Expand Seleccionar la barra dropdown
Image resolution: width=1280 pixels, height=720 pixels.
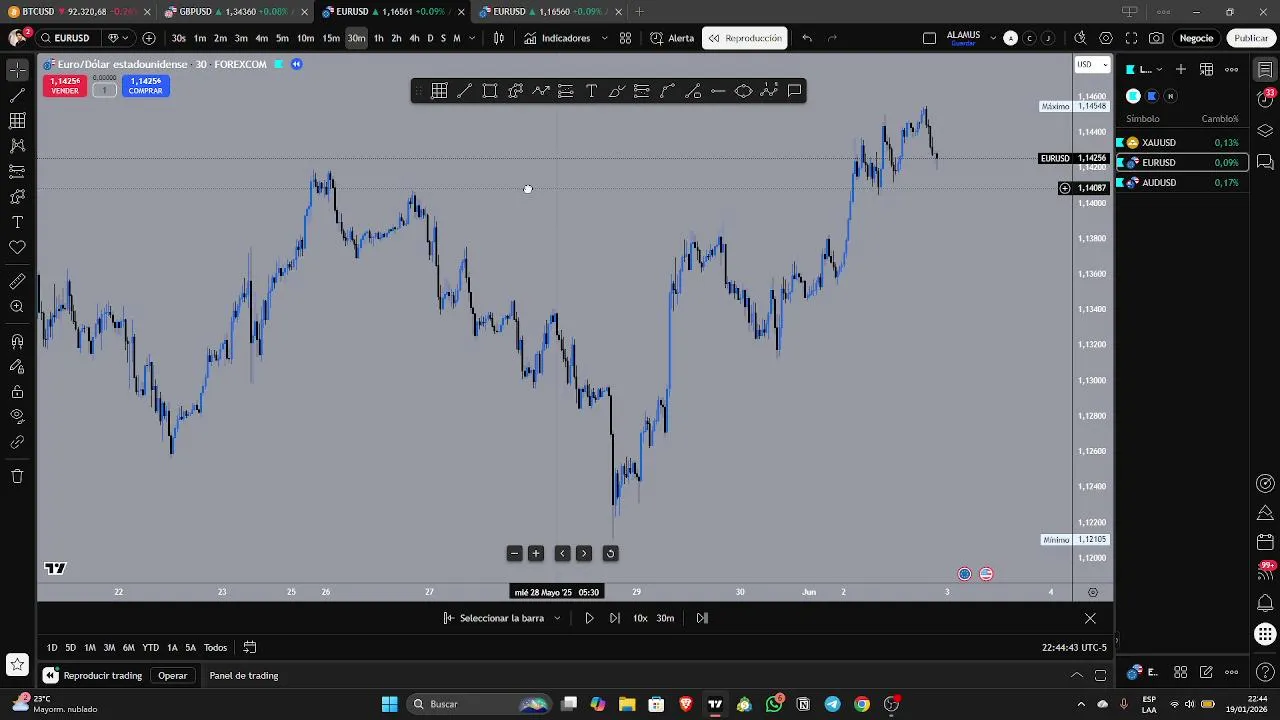pos(557,618)
